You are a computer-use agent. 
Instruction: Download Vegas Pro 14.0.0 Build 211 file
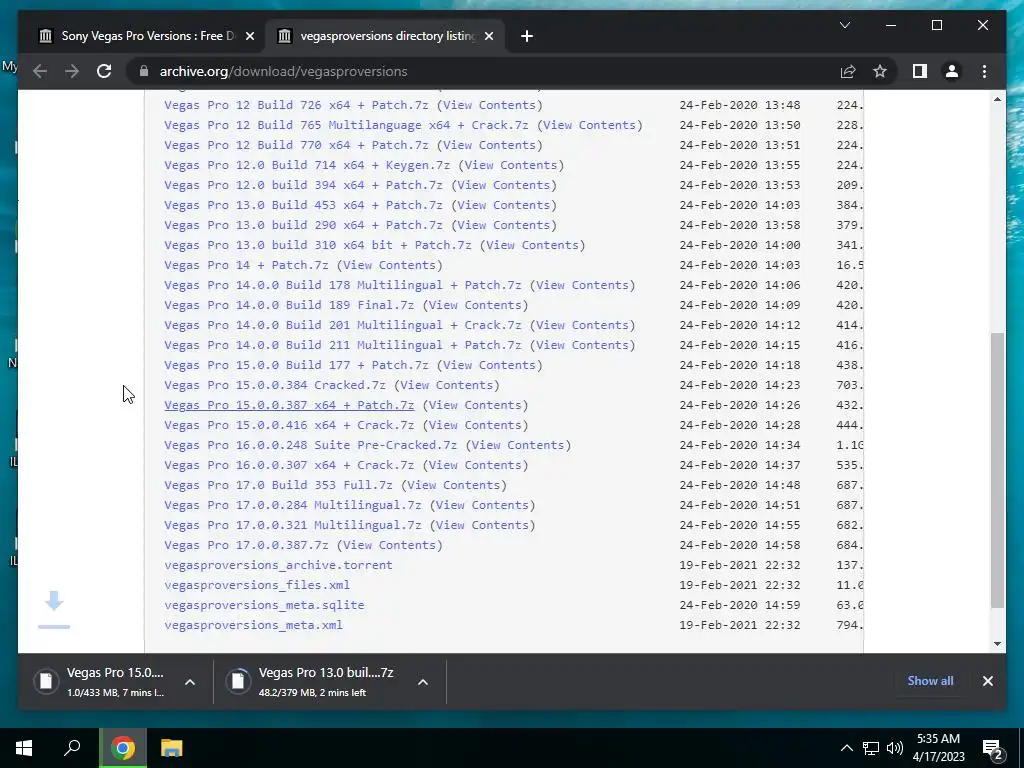343,345
